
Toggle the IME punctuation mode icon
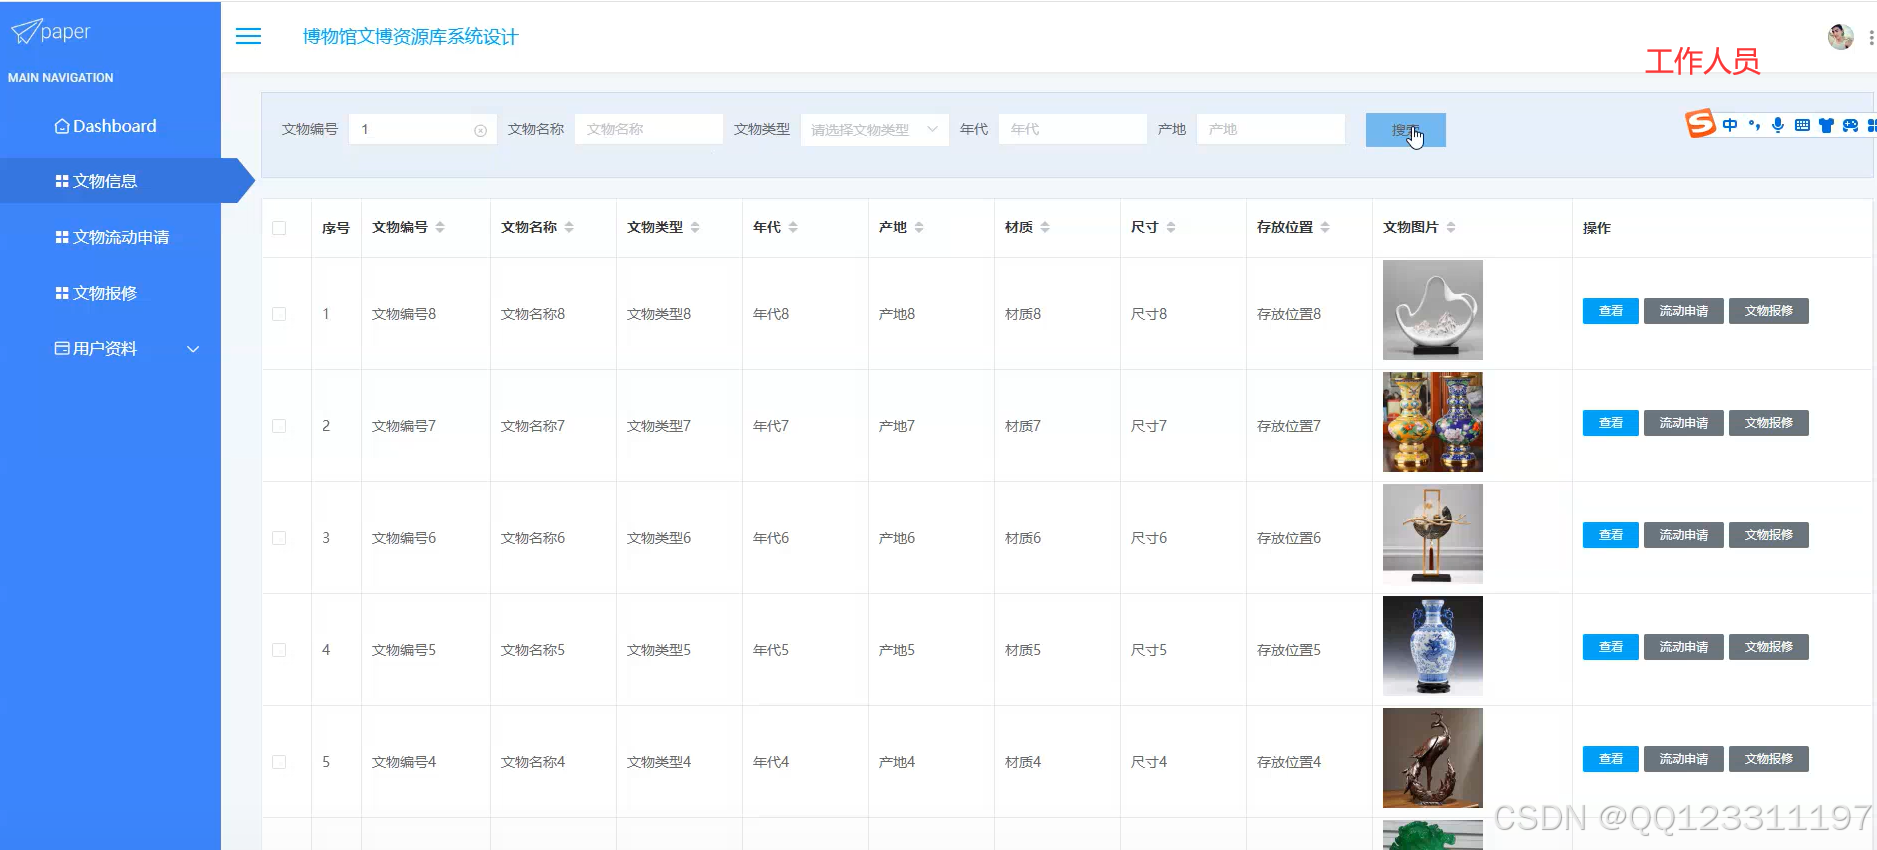(1754, 125)
